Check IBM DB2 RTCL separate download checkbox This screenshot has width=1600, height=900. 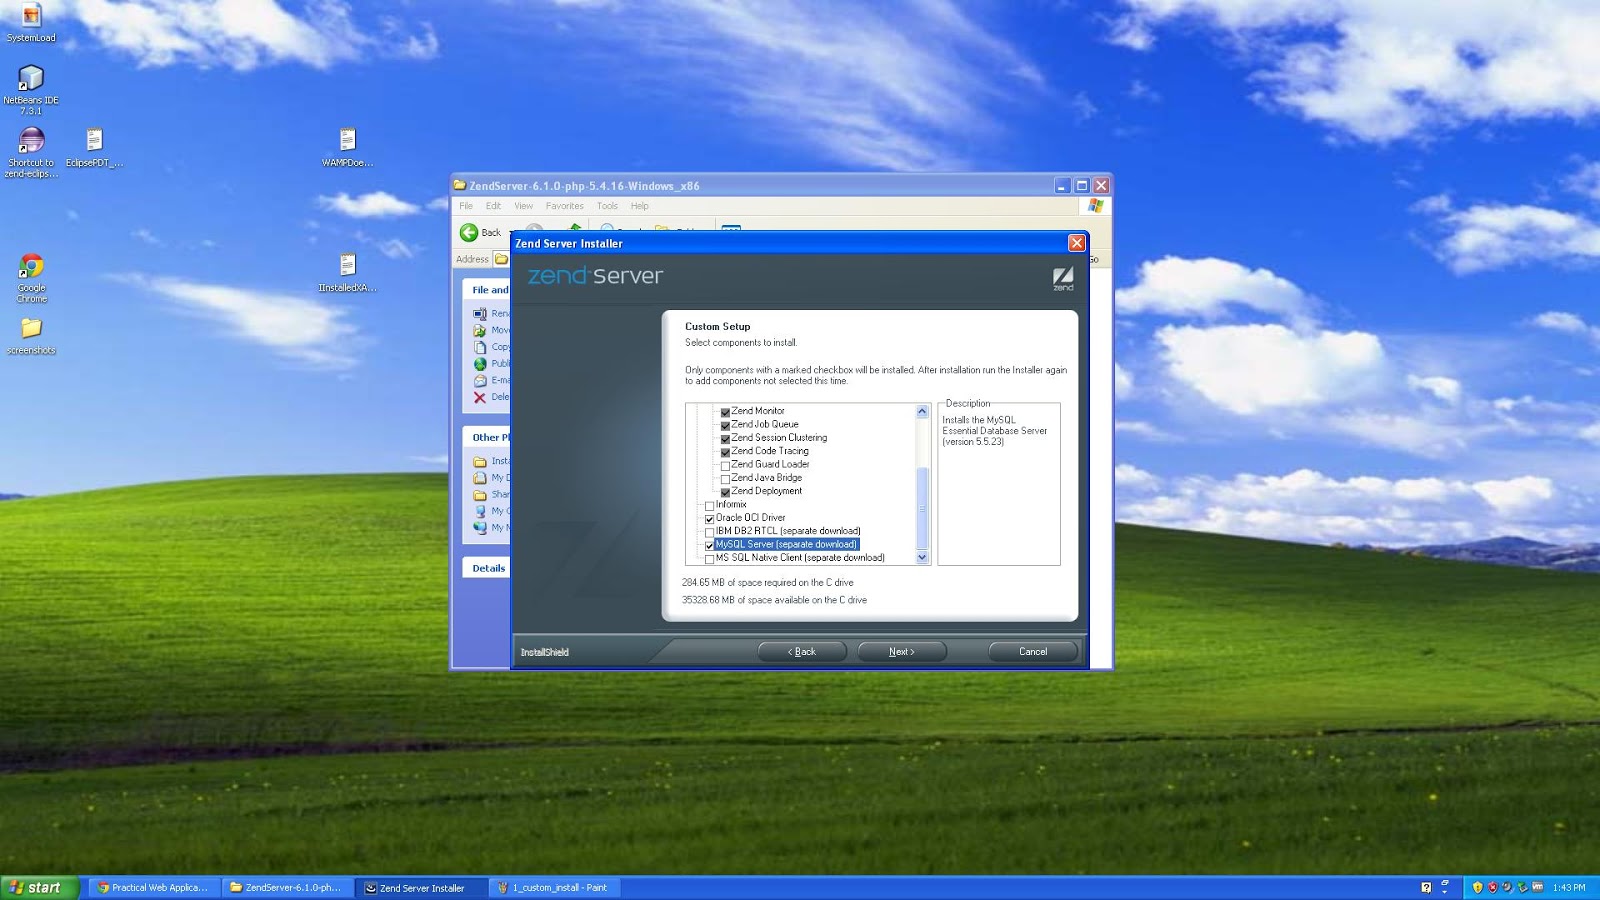pyautogui.click(x=710, y=532)
